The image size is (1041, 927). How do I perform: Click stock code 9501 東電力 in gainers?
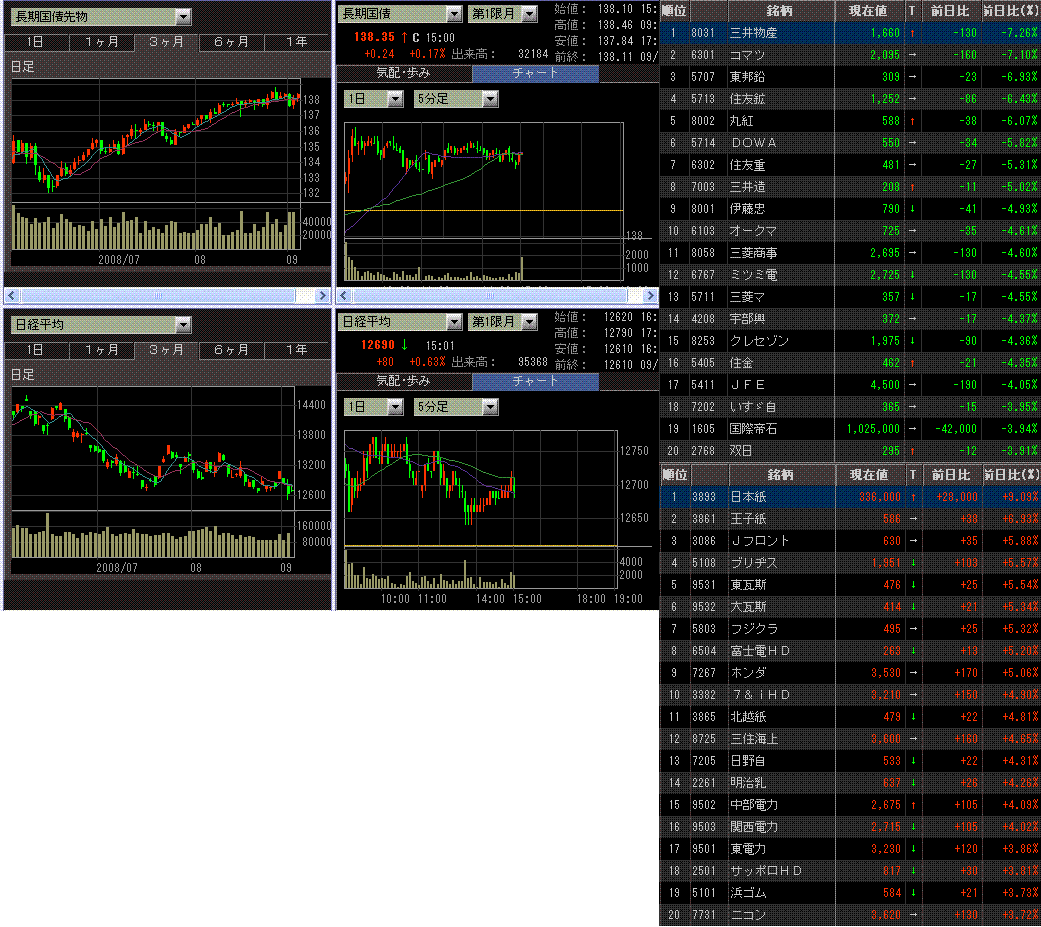coord(704,849)
